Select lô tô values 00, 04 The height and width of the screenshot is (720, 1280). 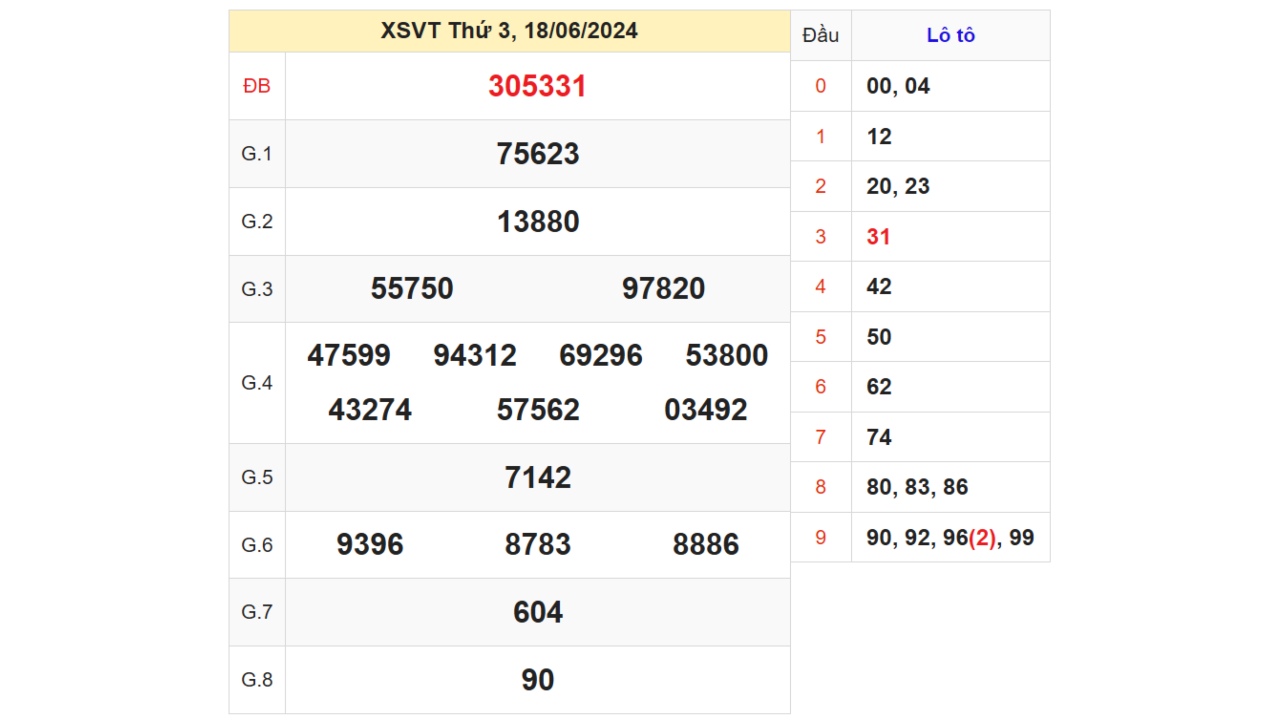point(898,86)
